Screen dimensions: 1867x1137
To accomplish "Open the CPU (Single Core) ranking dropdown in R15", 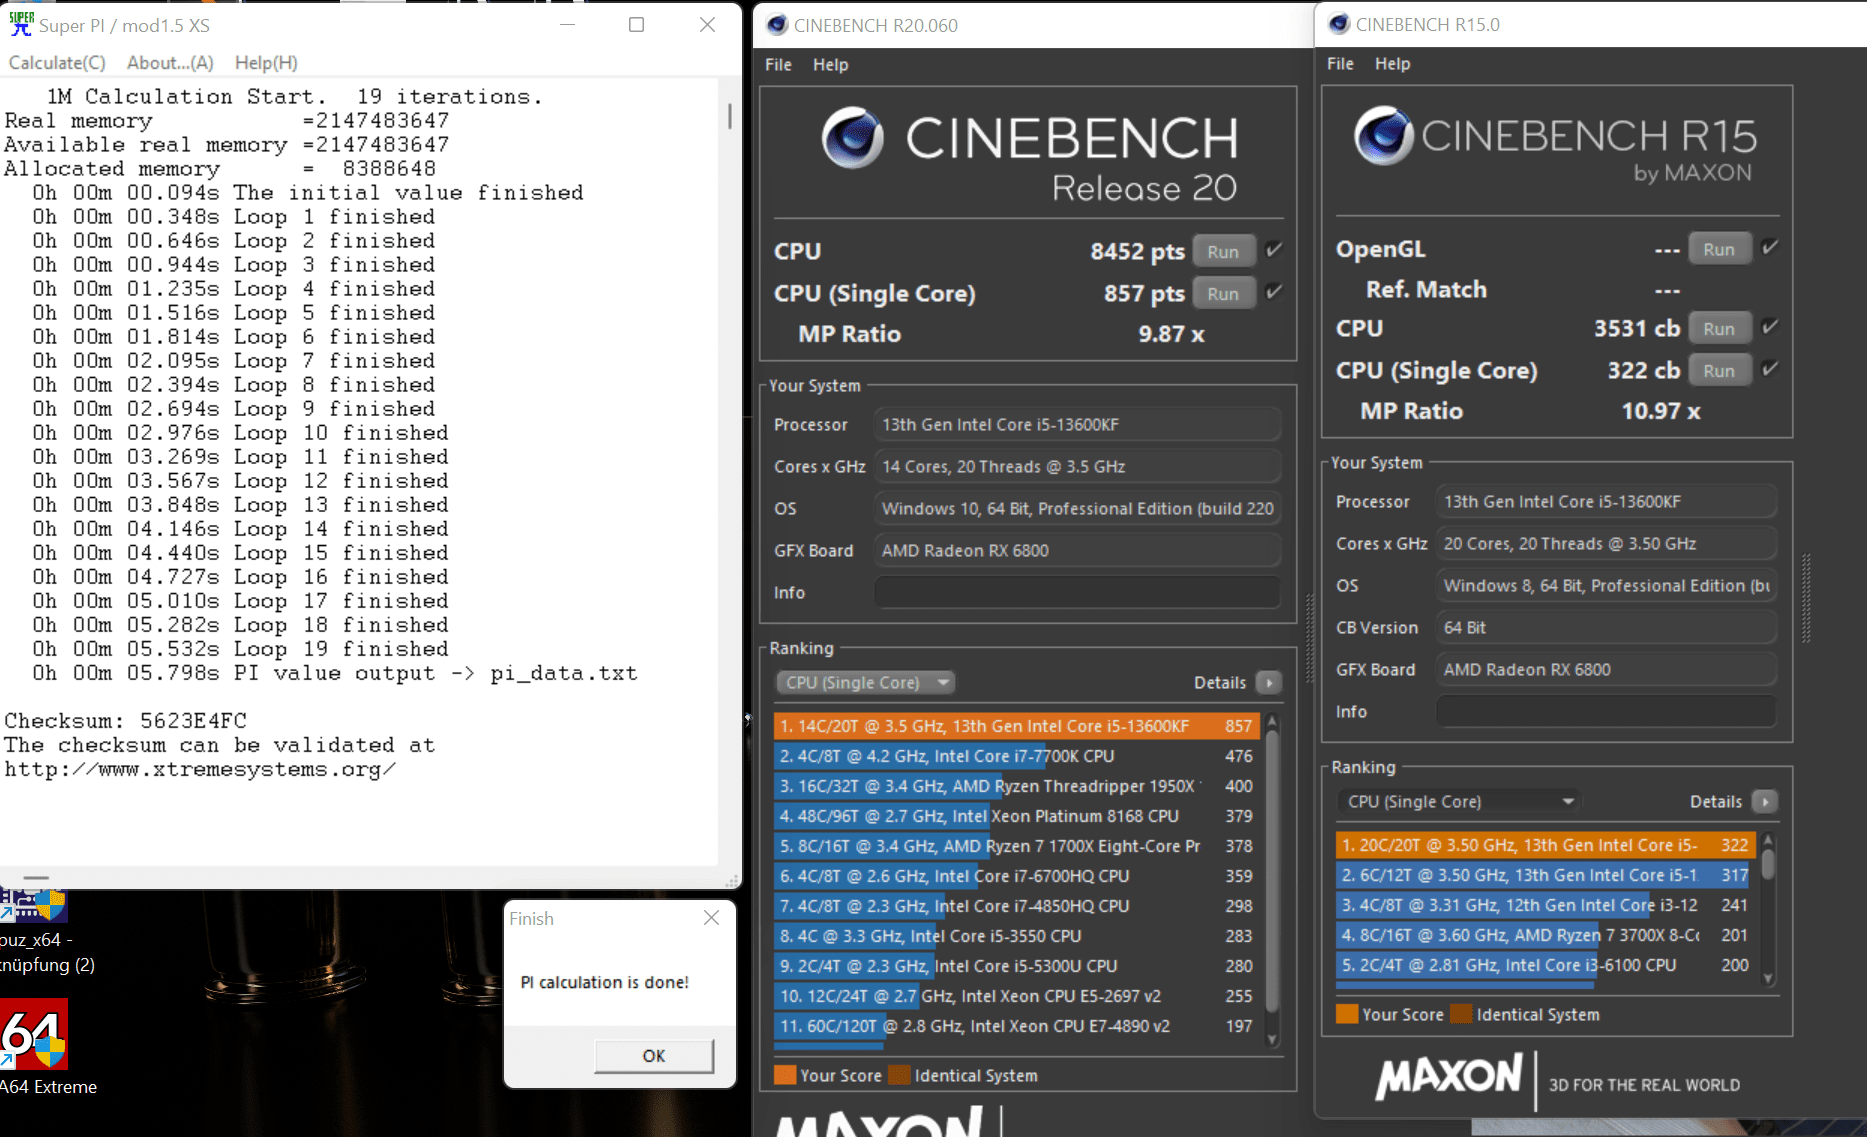I will 1461,801.
